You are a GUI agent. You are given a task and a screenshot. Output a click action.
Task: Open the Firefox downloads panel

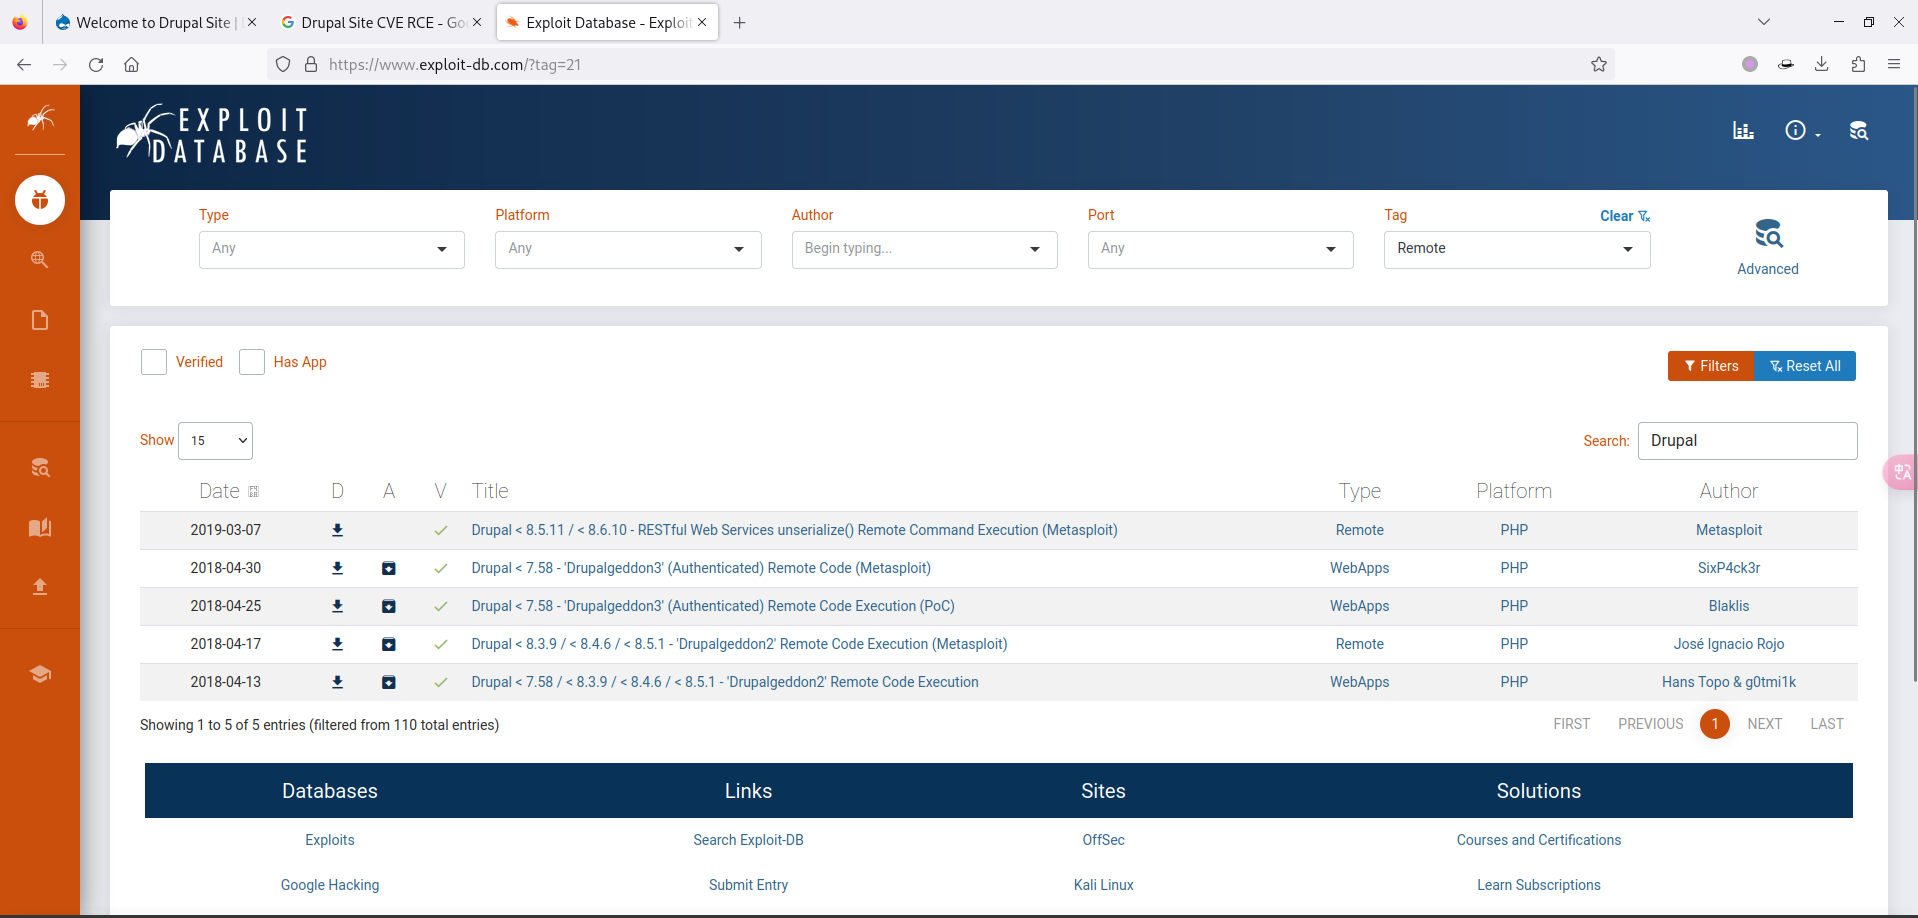1822,64
